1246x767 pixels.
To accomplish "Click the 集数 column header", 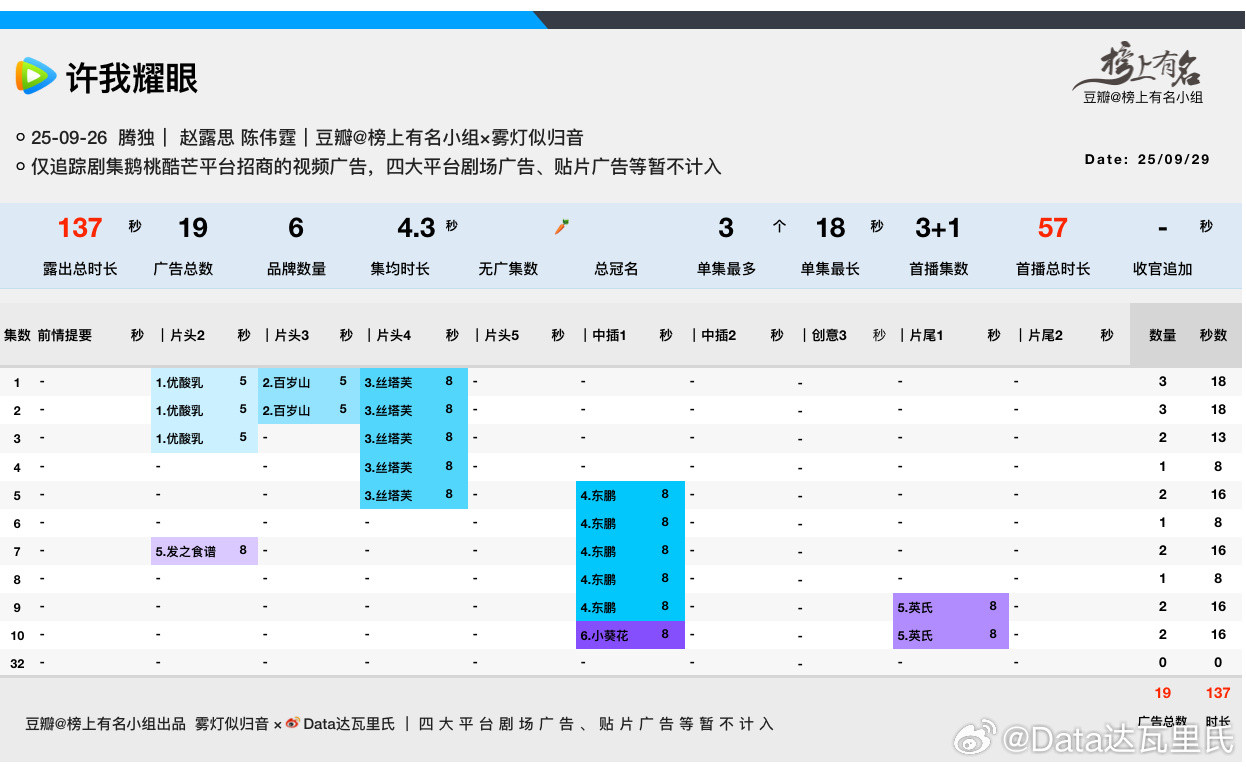I will (x=17, y=335).
